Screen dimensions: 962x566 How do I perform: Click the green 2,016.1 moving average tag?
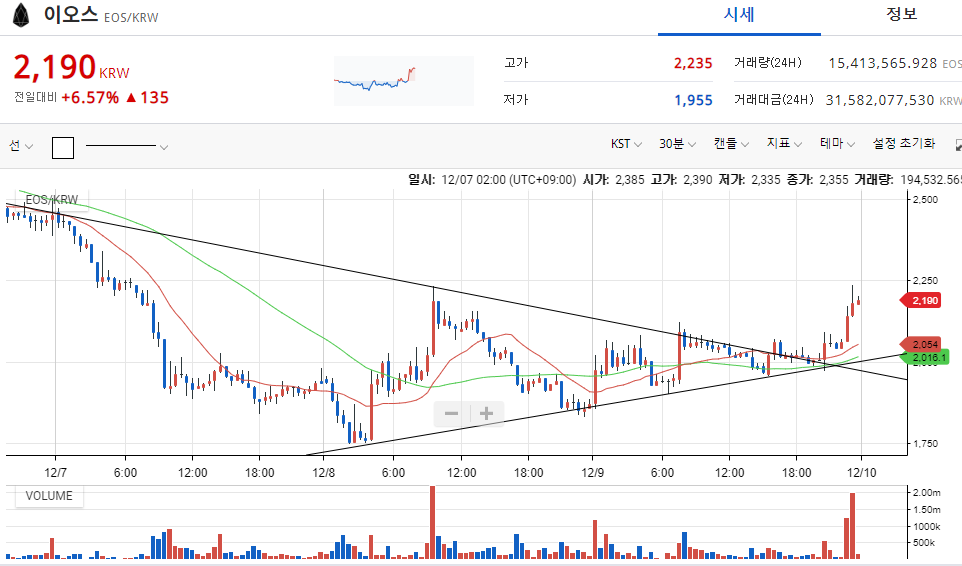coord(925,358)
